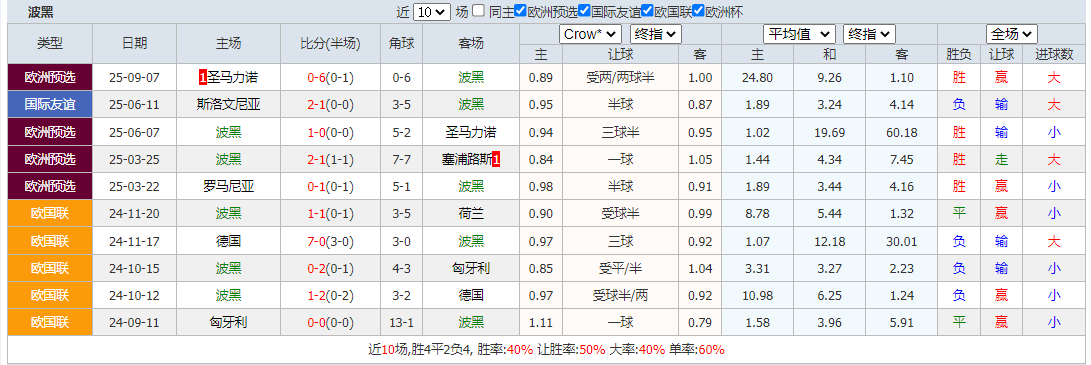1091x365 pixels.
Task: Click the 走 handicap result
Action: [1001, 160]
